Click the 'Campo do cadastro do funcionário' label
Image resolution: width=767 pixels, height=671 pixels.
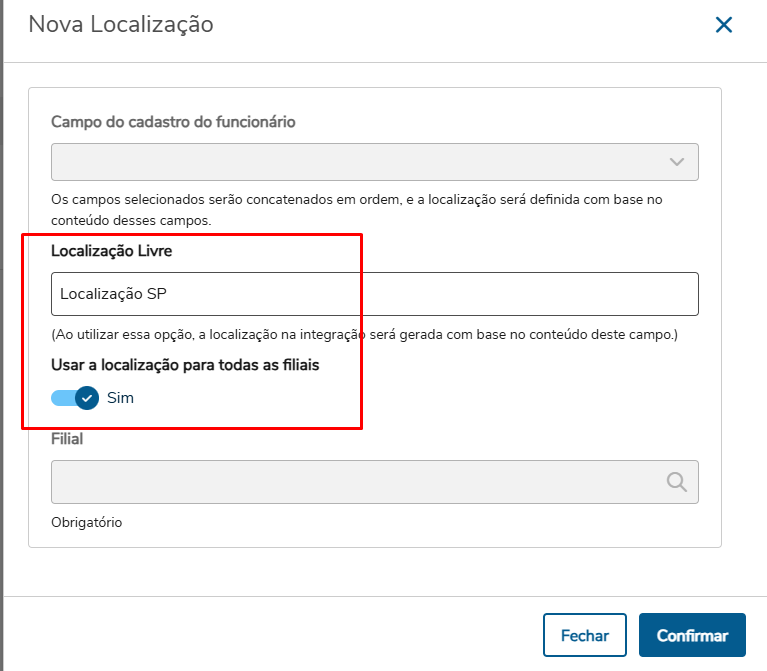tap(173, 122)
